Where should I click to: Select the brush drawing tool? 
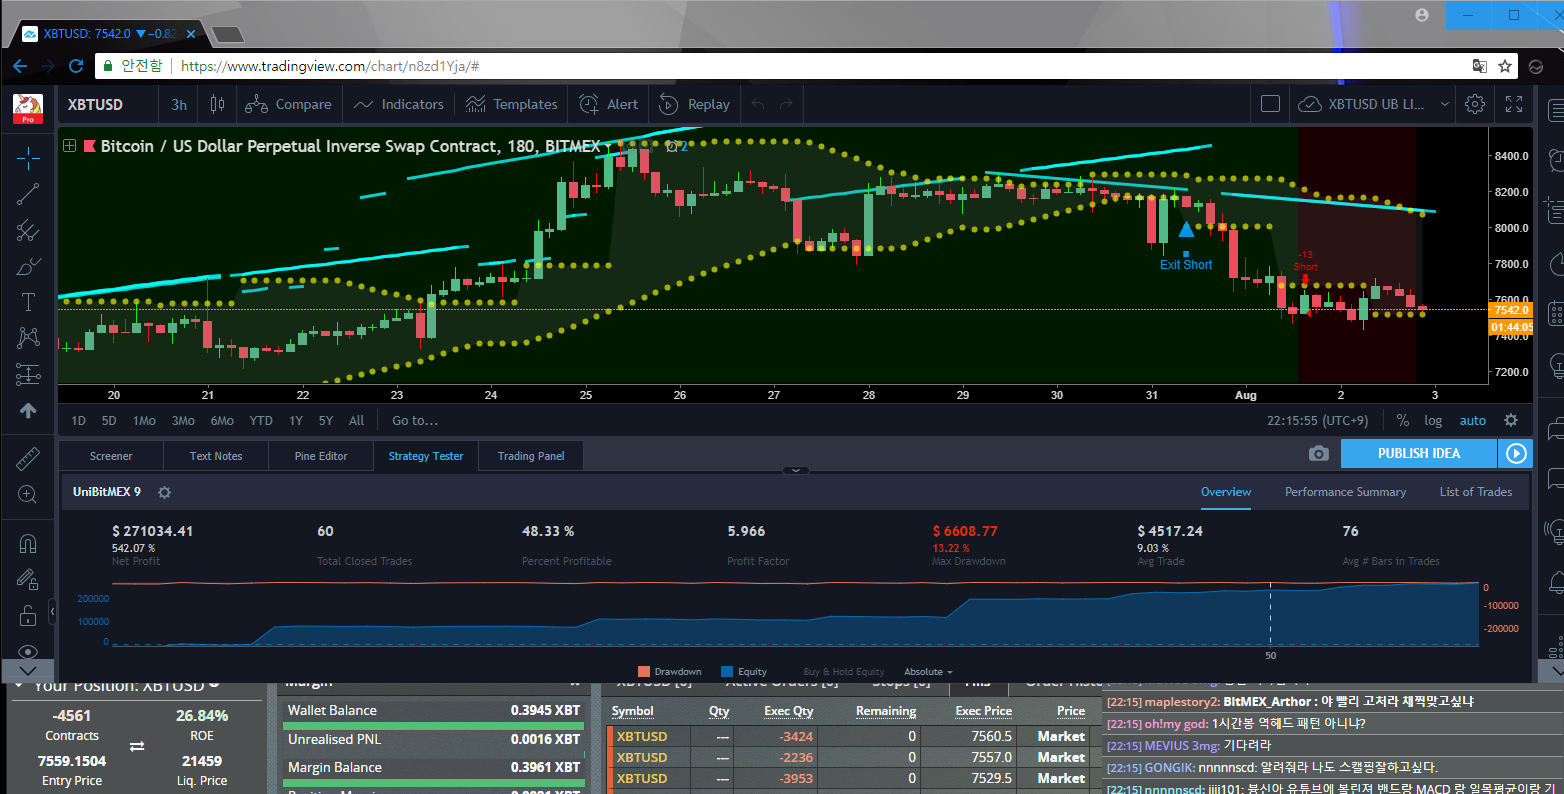pyautogui.click(x=28, y=267)
